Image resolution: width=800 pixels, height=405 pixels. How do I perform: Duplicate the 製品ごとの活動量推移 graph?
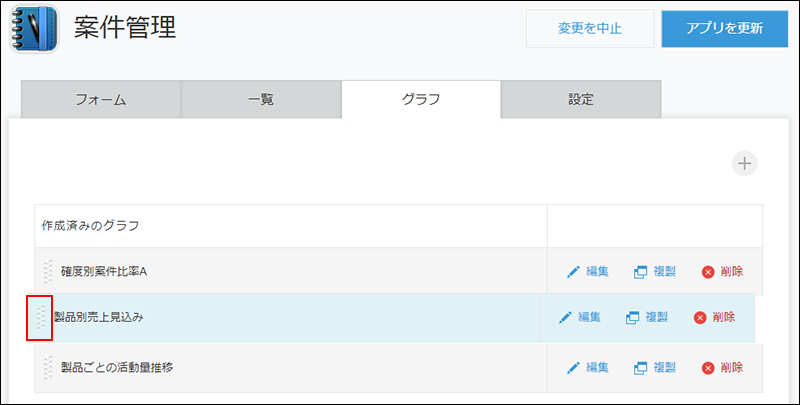pyautogui.click(x=655, y=367)
